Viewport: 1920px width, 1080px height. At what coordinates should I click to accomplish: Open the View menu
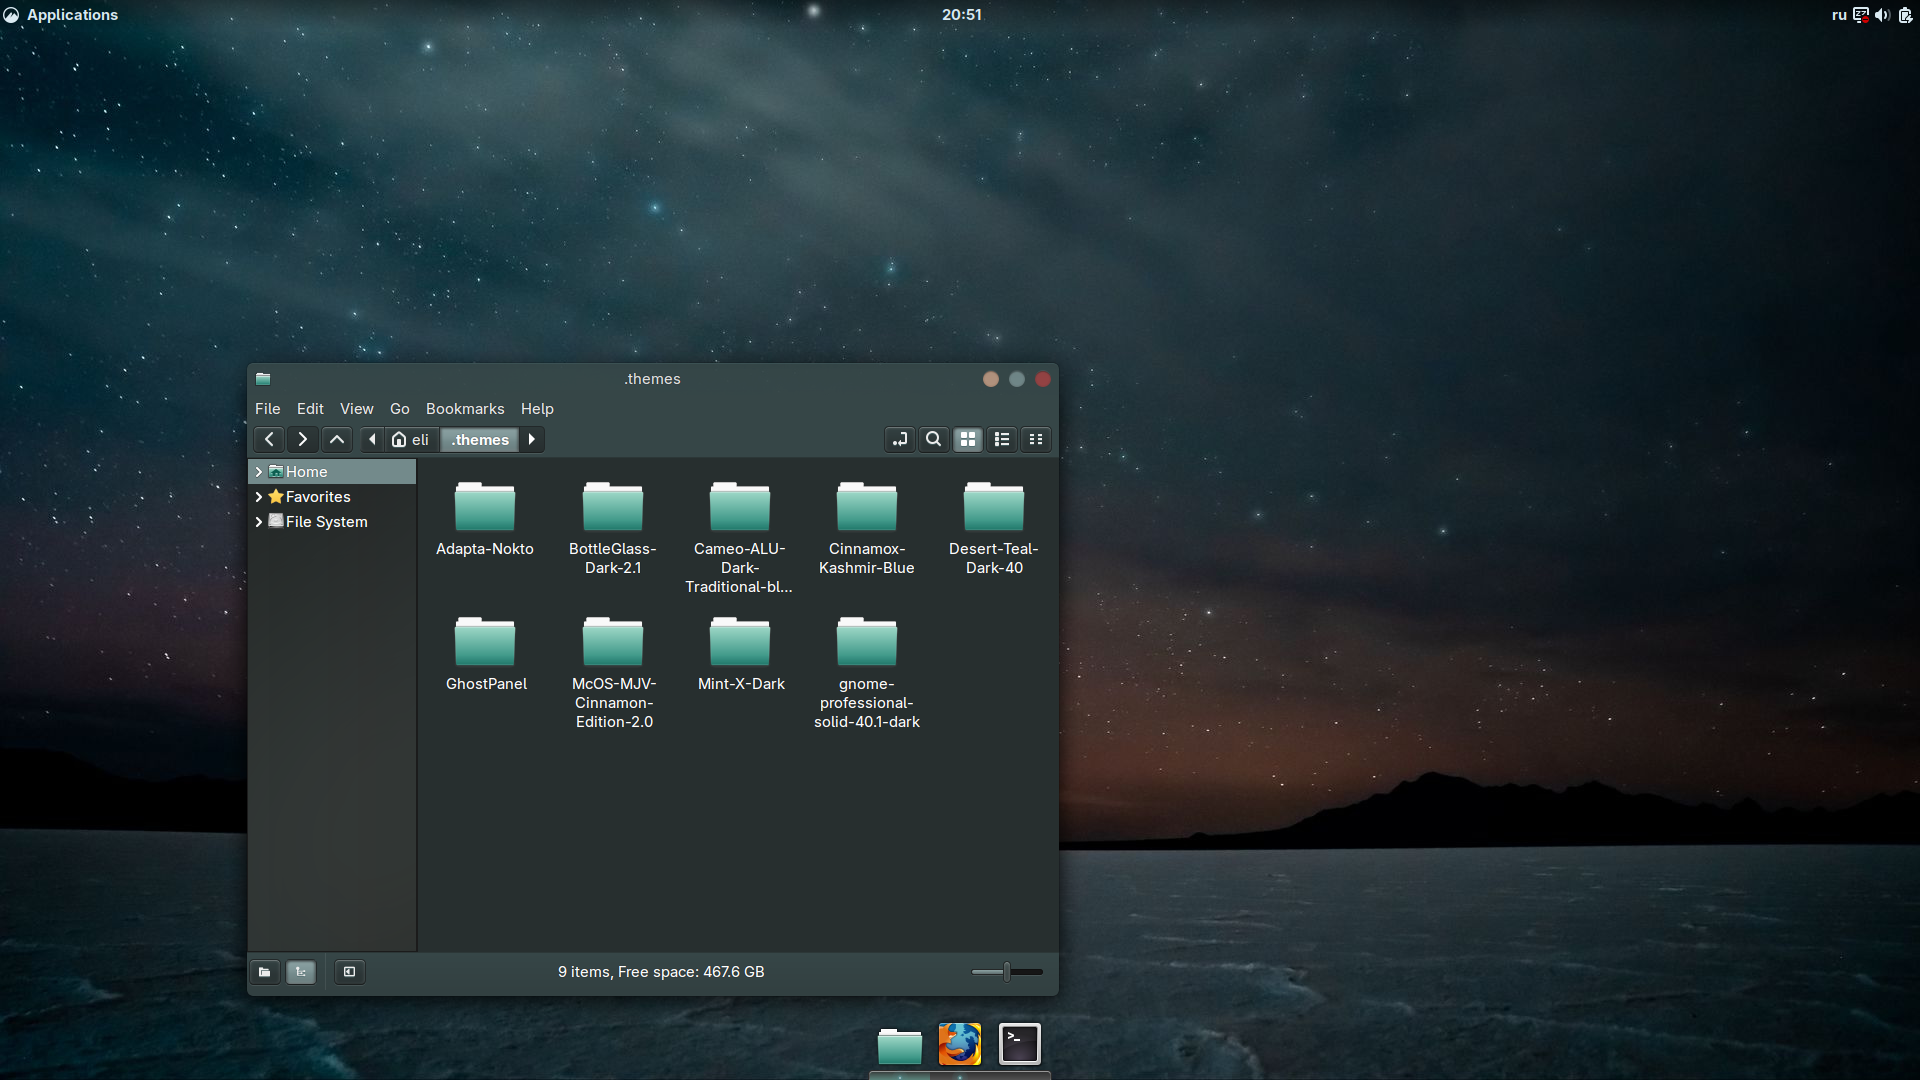pos(356,409)
